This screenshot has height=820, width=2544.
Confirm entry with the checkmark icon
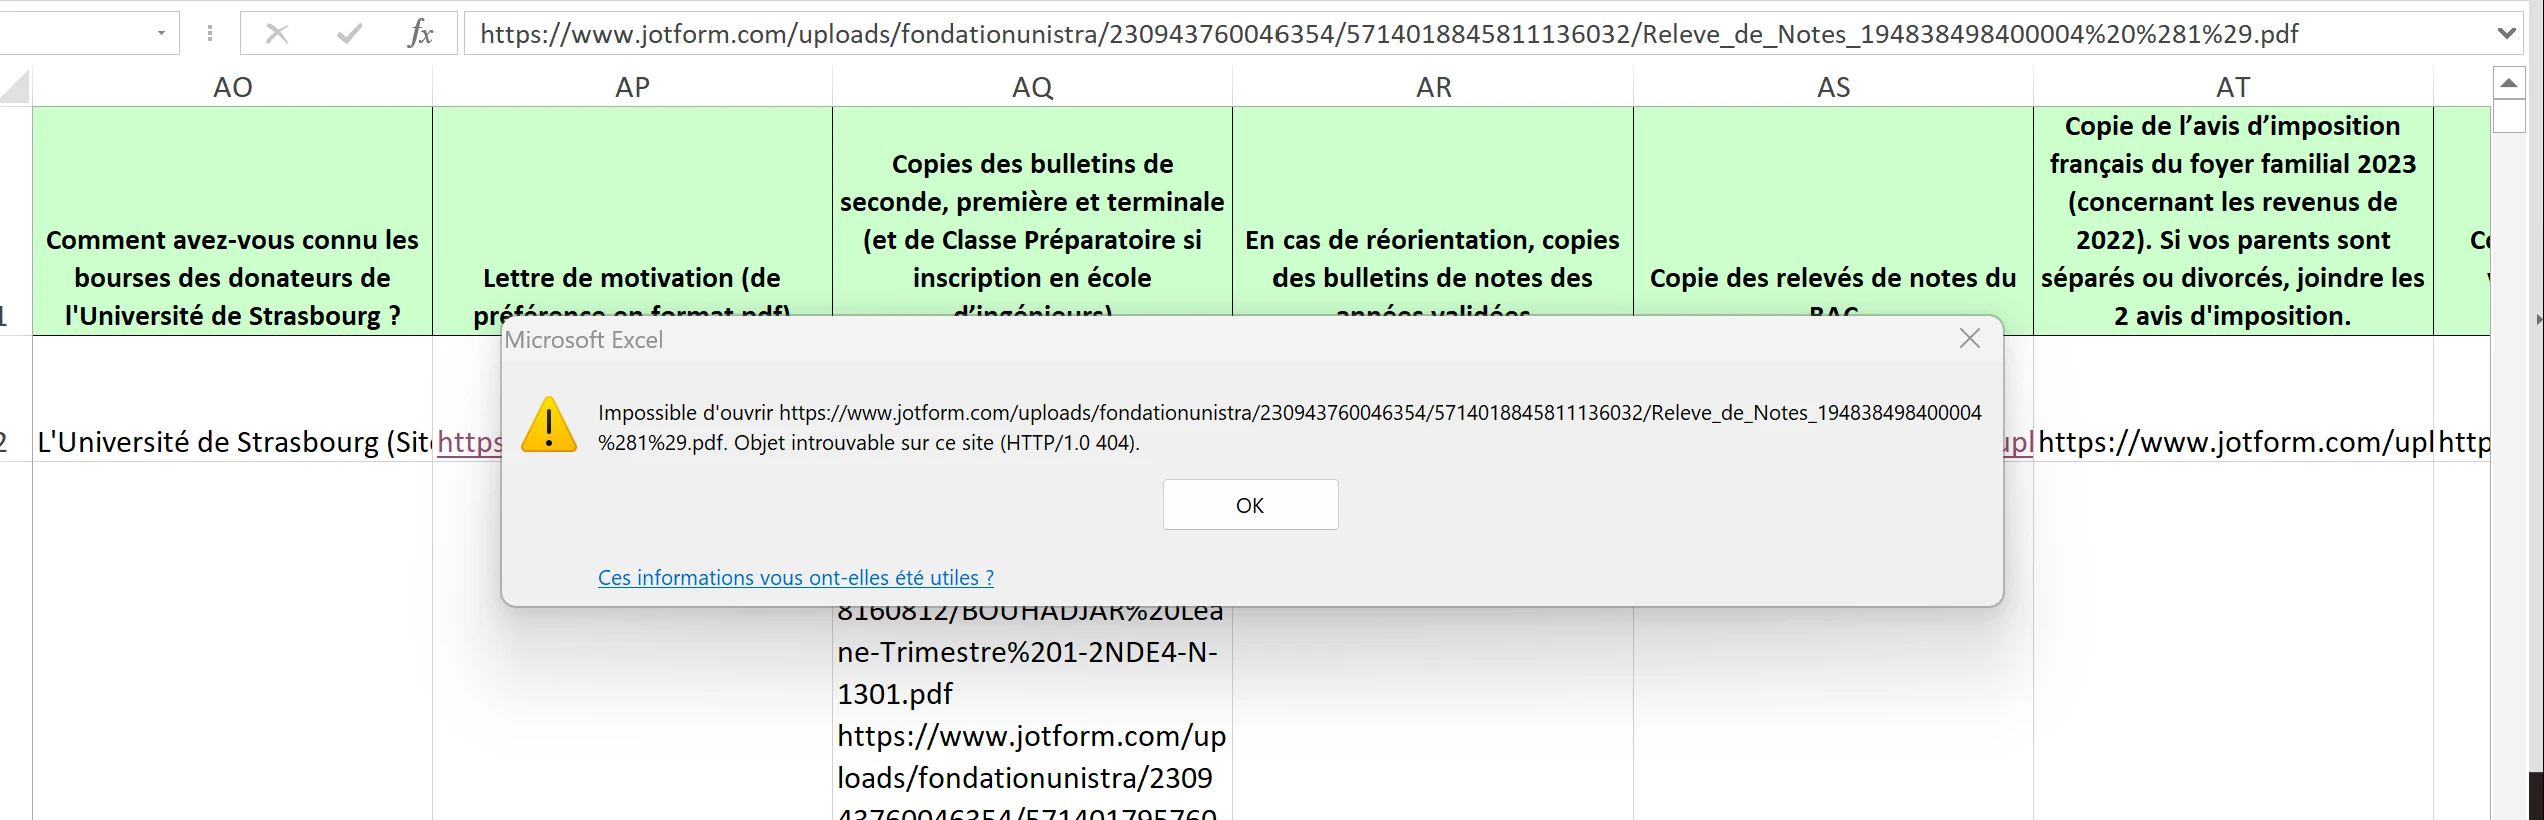[x=349, y=34]
